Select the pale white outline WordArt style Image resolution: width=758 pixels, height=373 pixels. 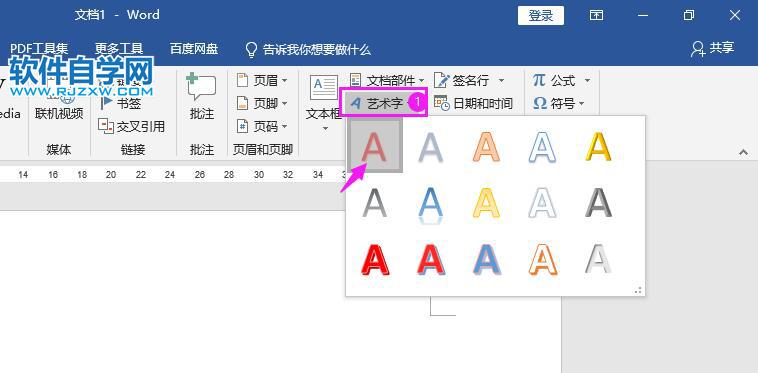click(x=542, y=203)
